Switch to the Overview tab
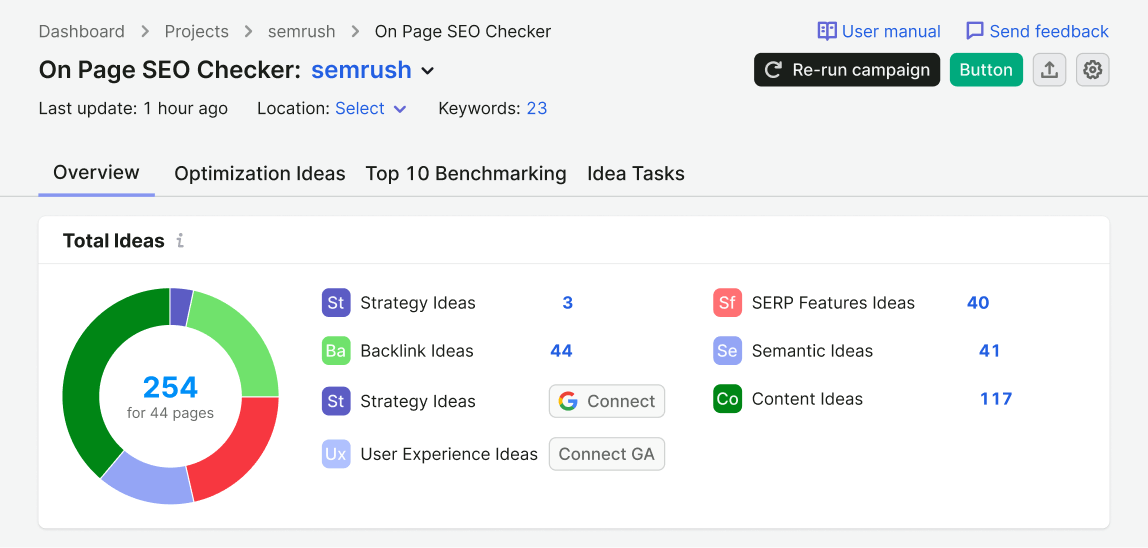Image resolution: width=1148 pixels, height=548 pixels. pos(97,173)
